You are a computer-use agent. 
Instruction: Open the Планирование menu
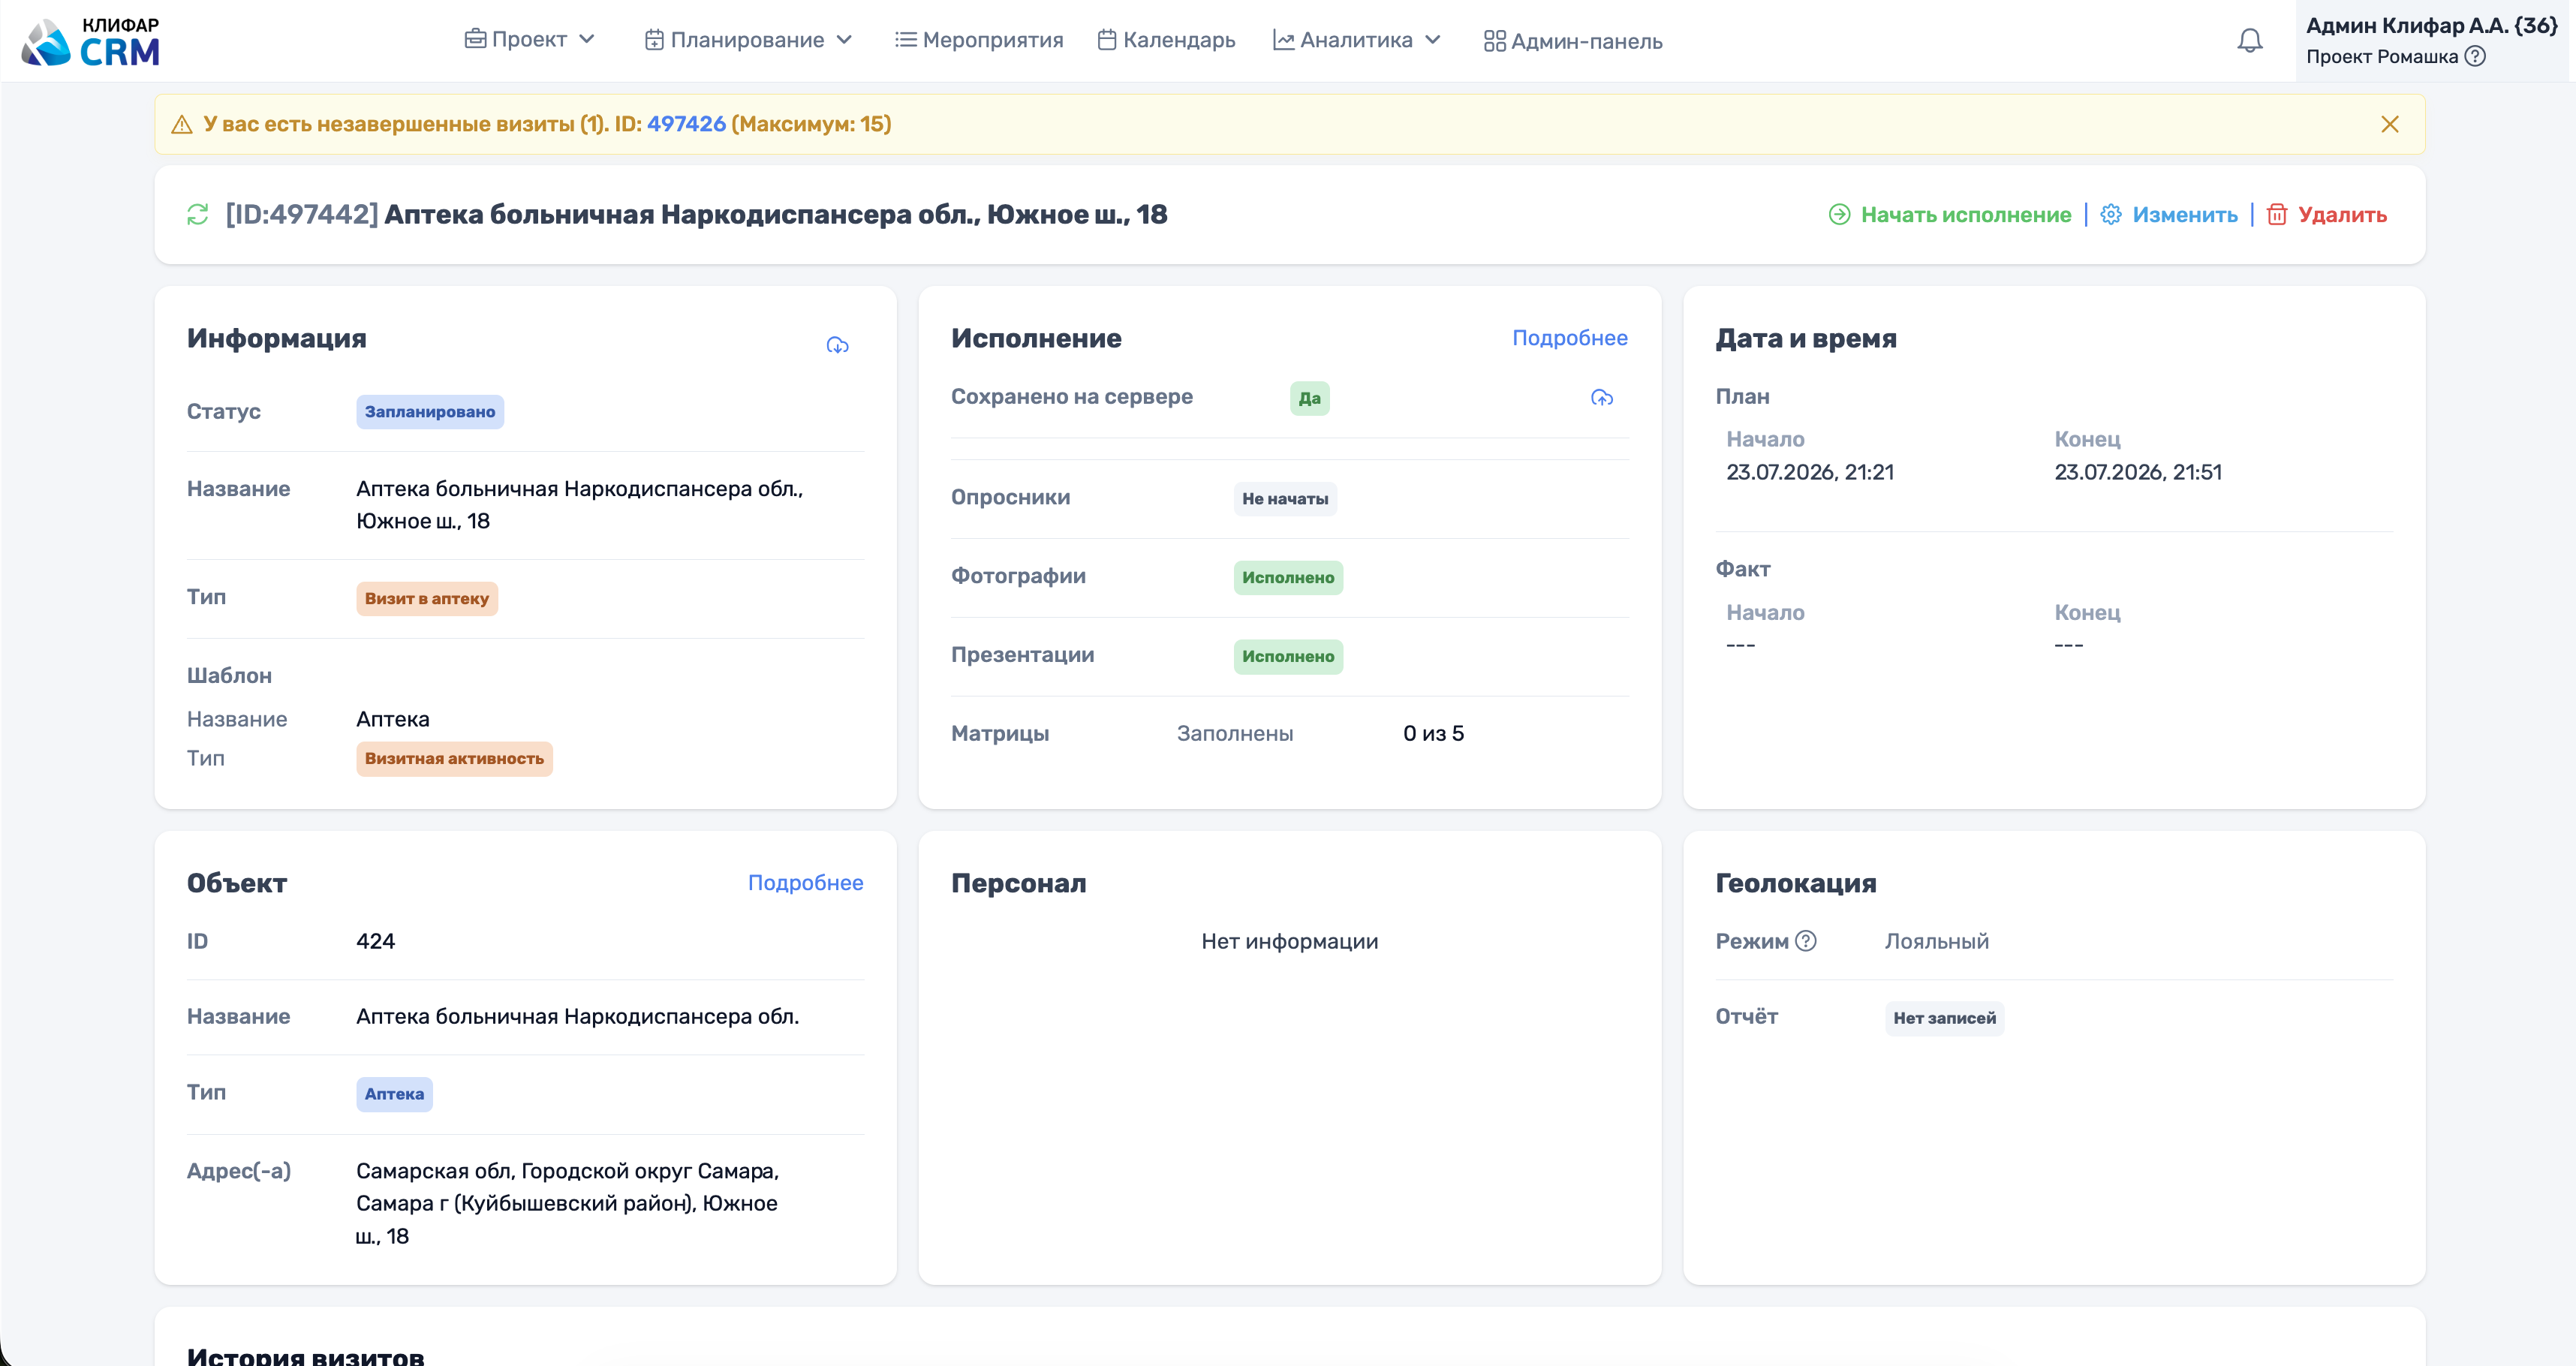tap(749, 40)
